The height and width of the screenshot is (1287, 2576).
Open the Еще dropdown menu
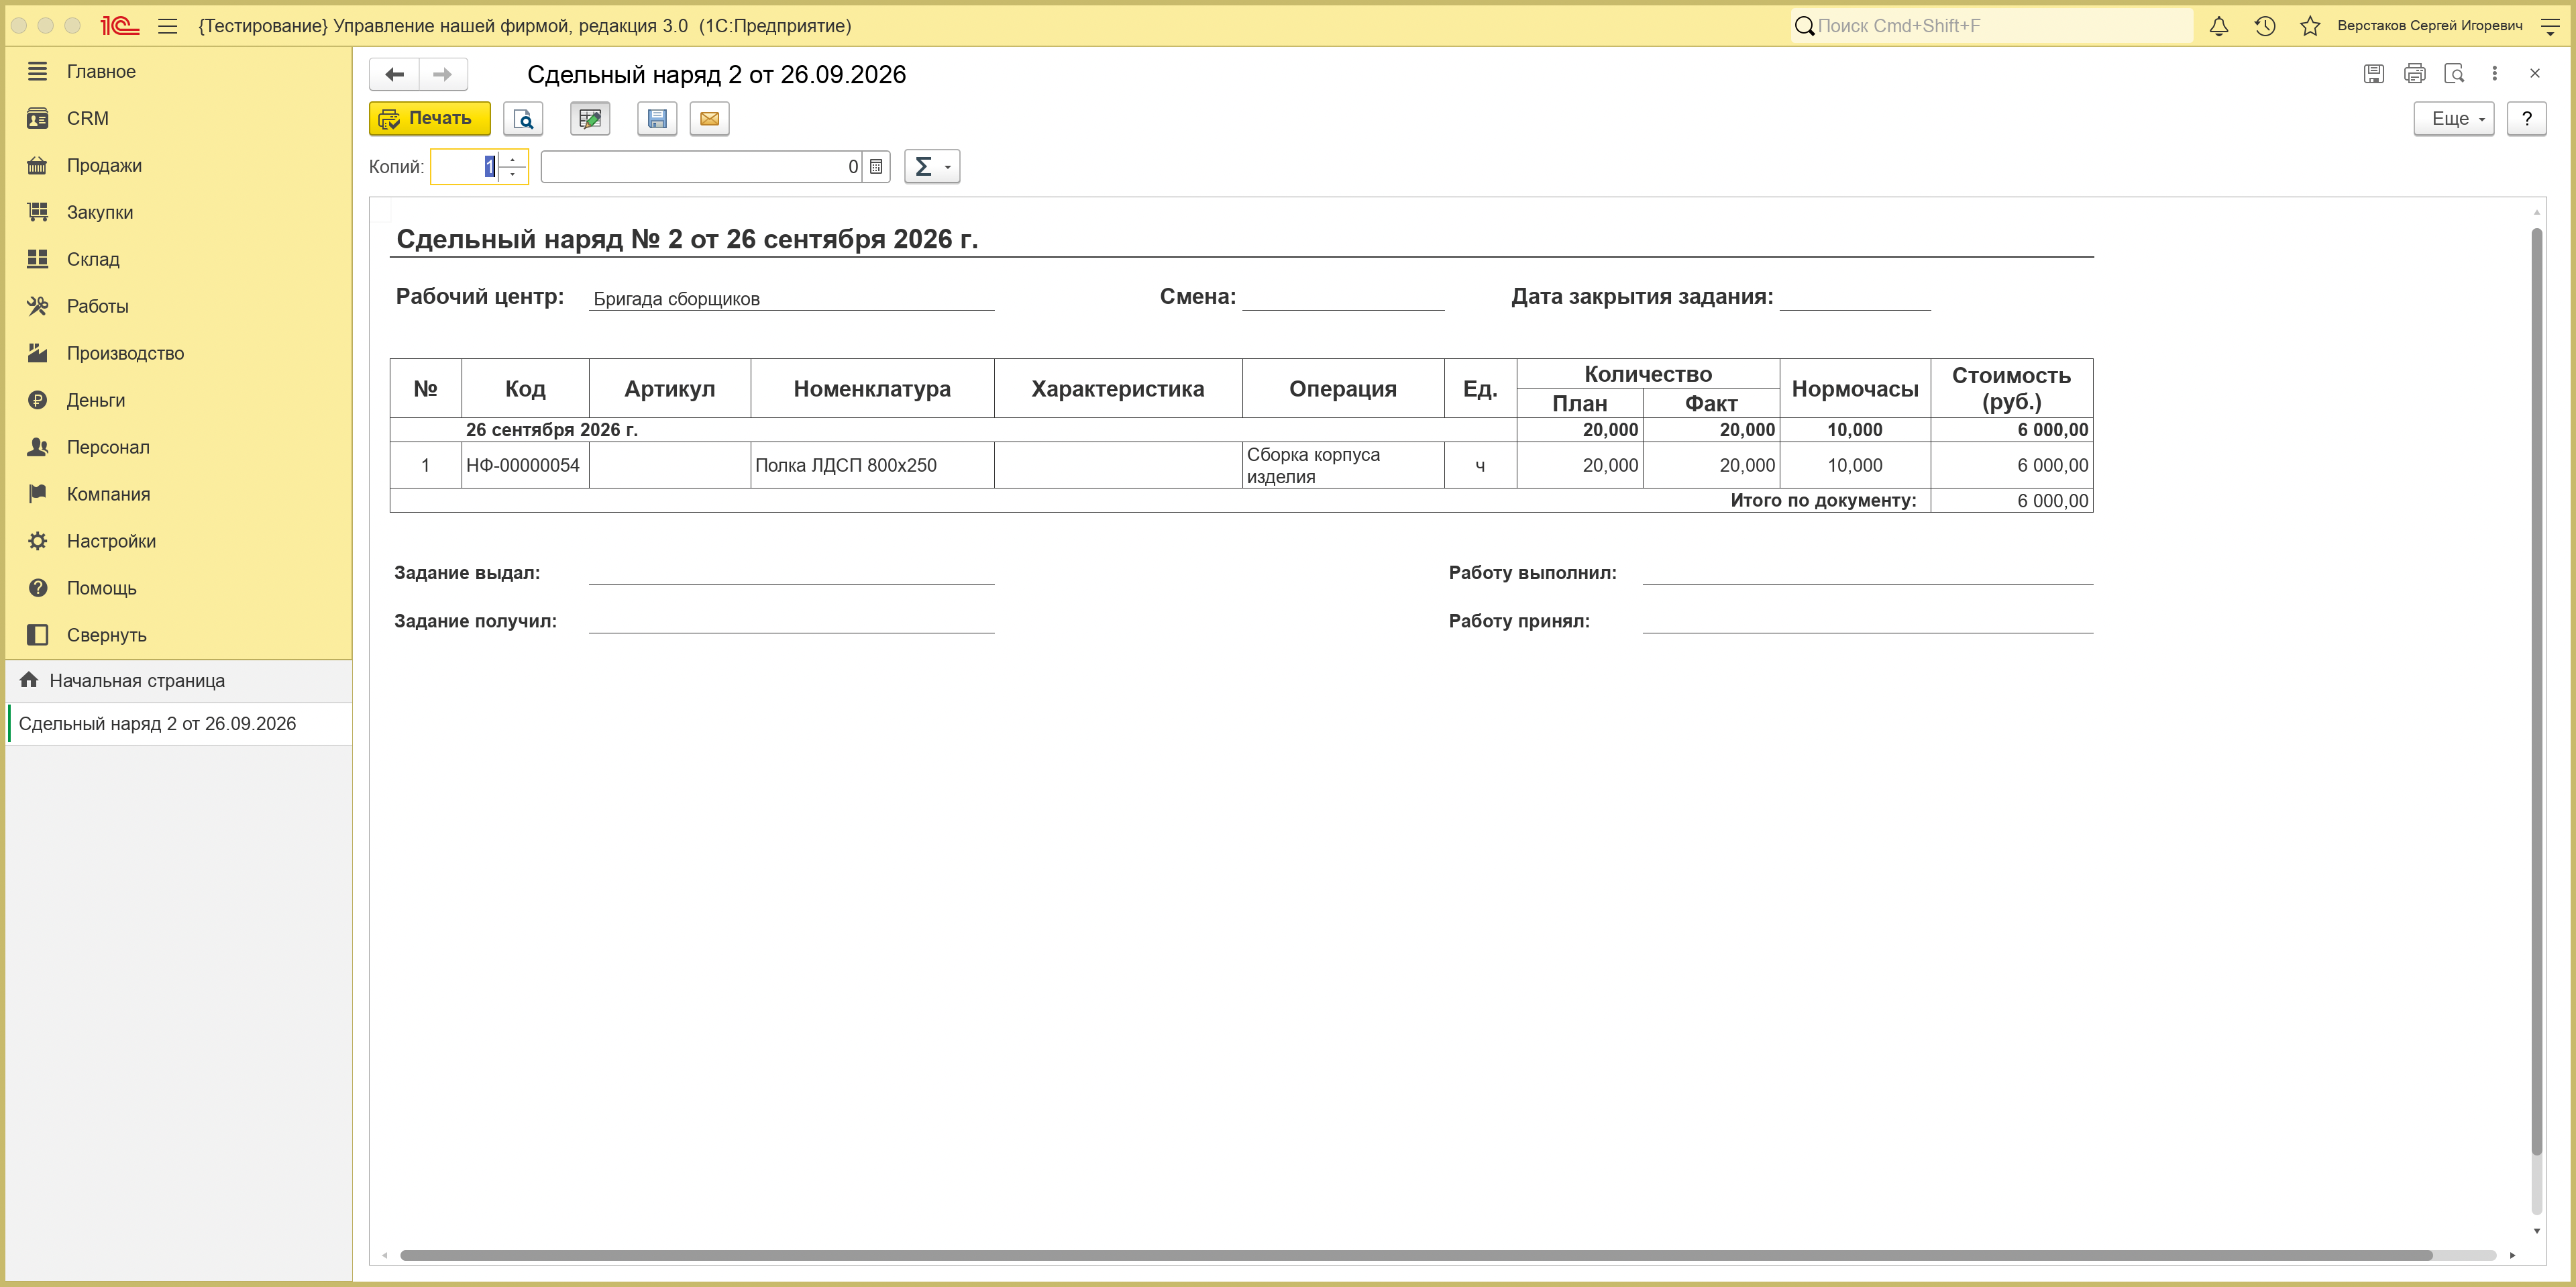click(x=2454, y=119)
